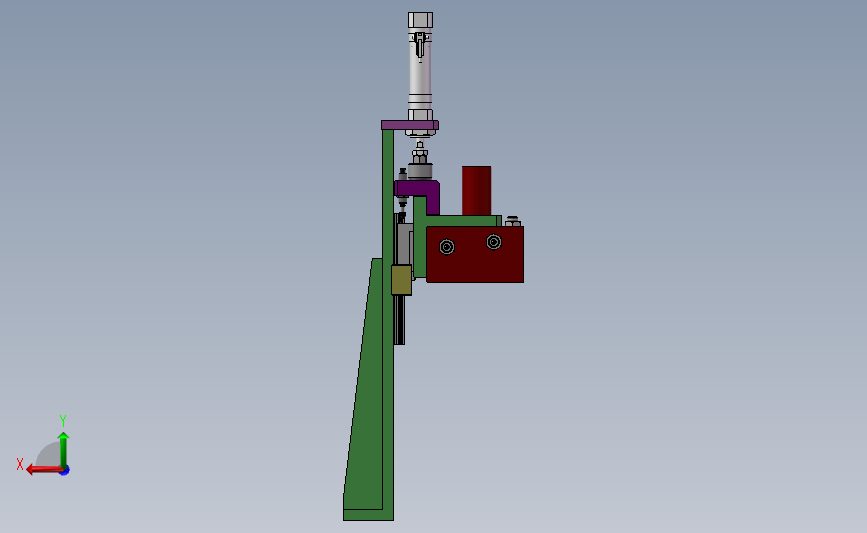This screenshot has height=533, width=867.
Task: Select the purple cylinder mounting plate
Action: click(410, 125)
